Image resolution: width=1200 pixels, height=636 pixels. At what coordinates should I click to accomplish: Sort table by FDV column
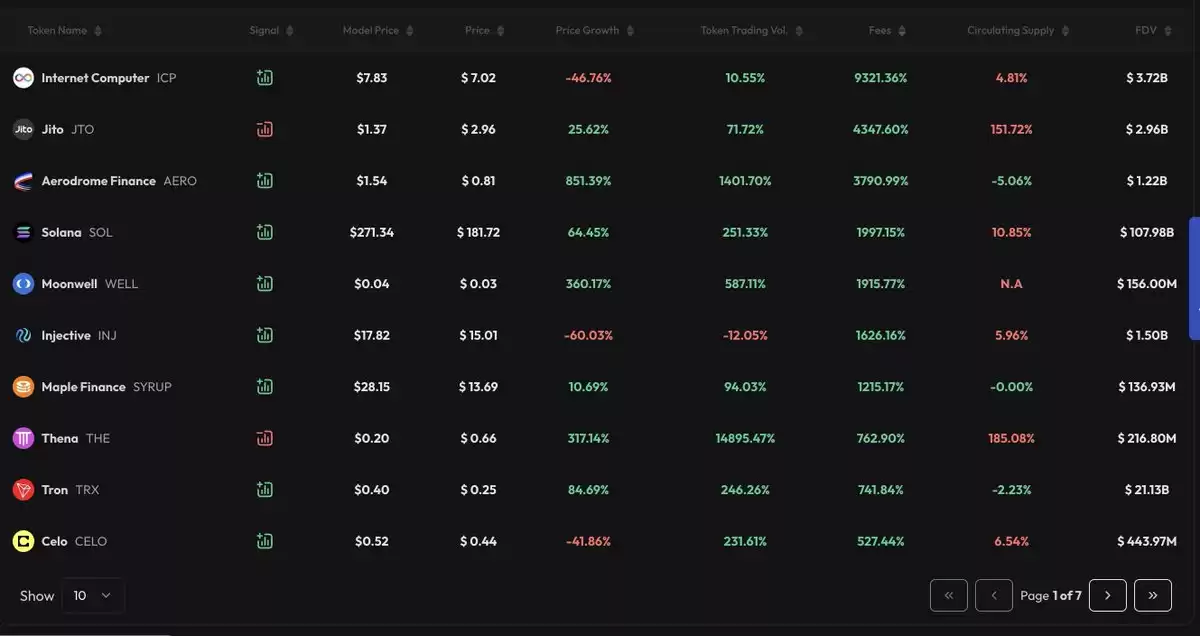click(x=1152, y=31)
